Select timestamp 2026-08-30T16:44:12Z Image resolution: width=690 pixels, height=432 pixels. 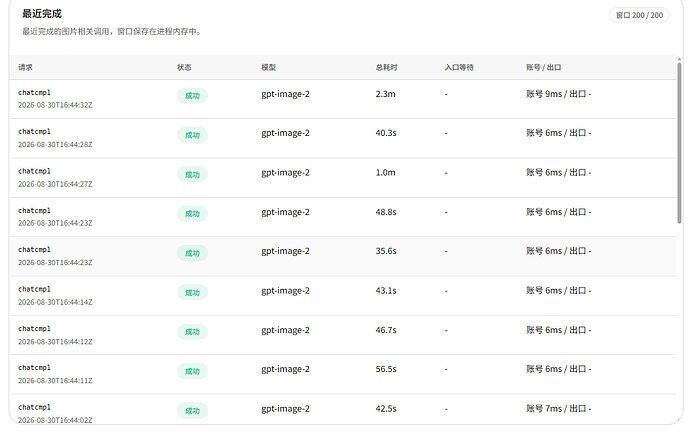[55, 342]
